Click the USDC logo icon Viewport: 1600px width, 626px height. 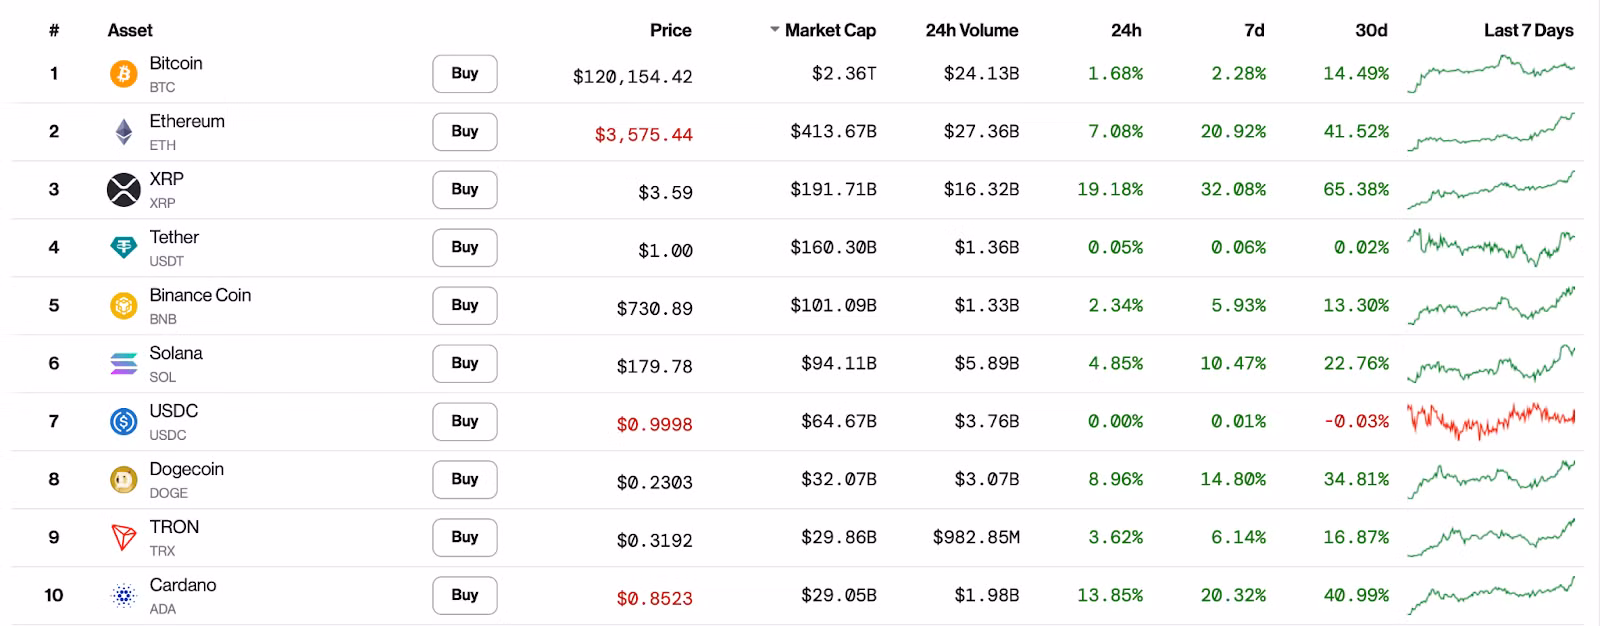123,422
